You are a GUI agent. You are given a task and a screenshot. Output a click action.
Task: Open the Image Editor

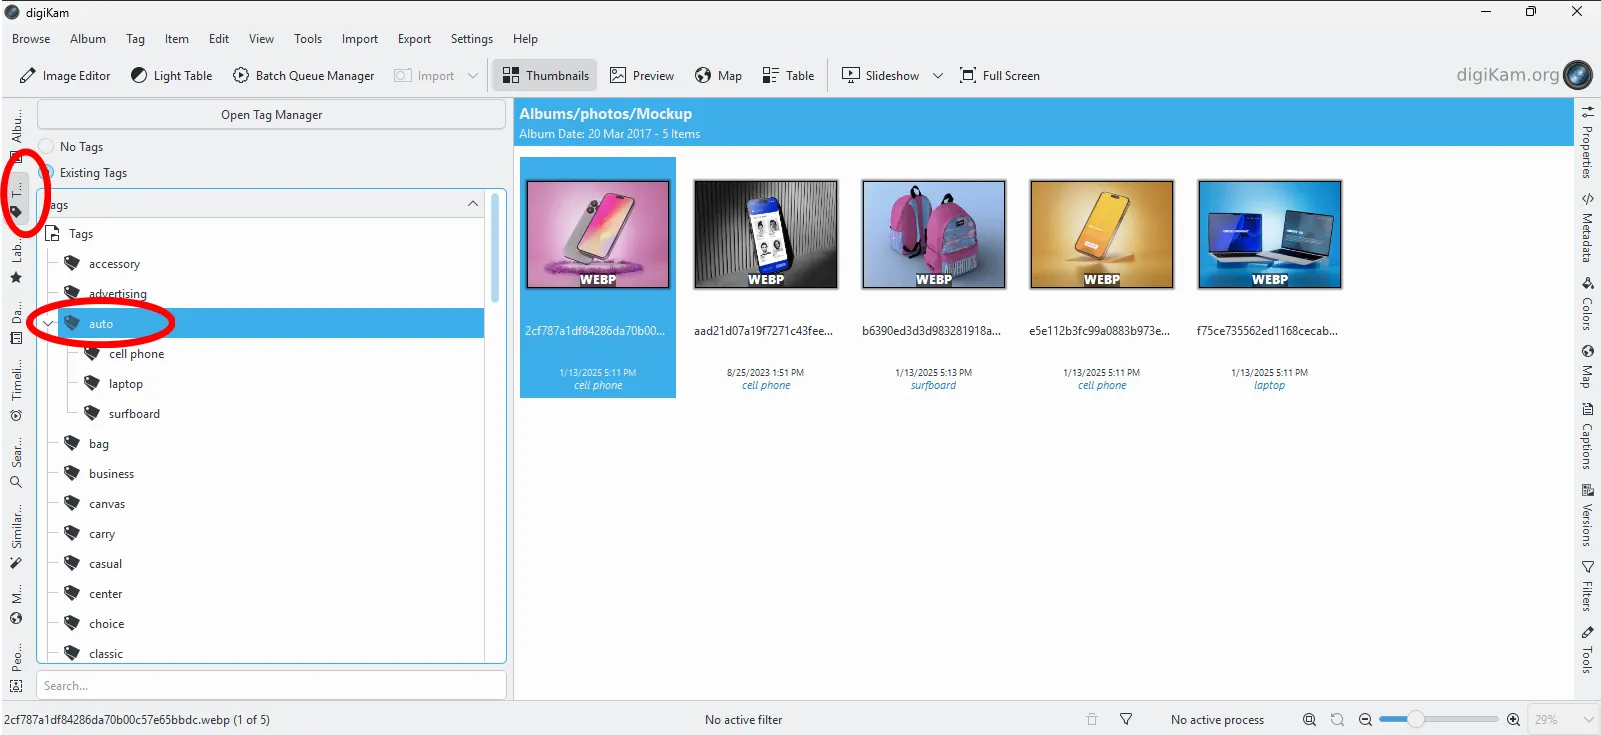(x=65, y=76)
